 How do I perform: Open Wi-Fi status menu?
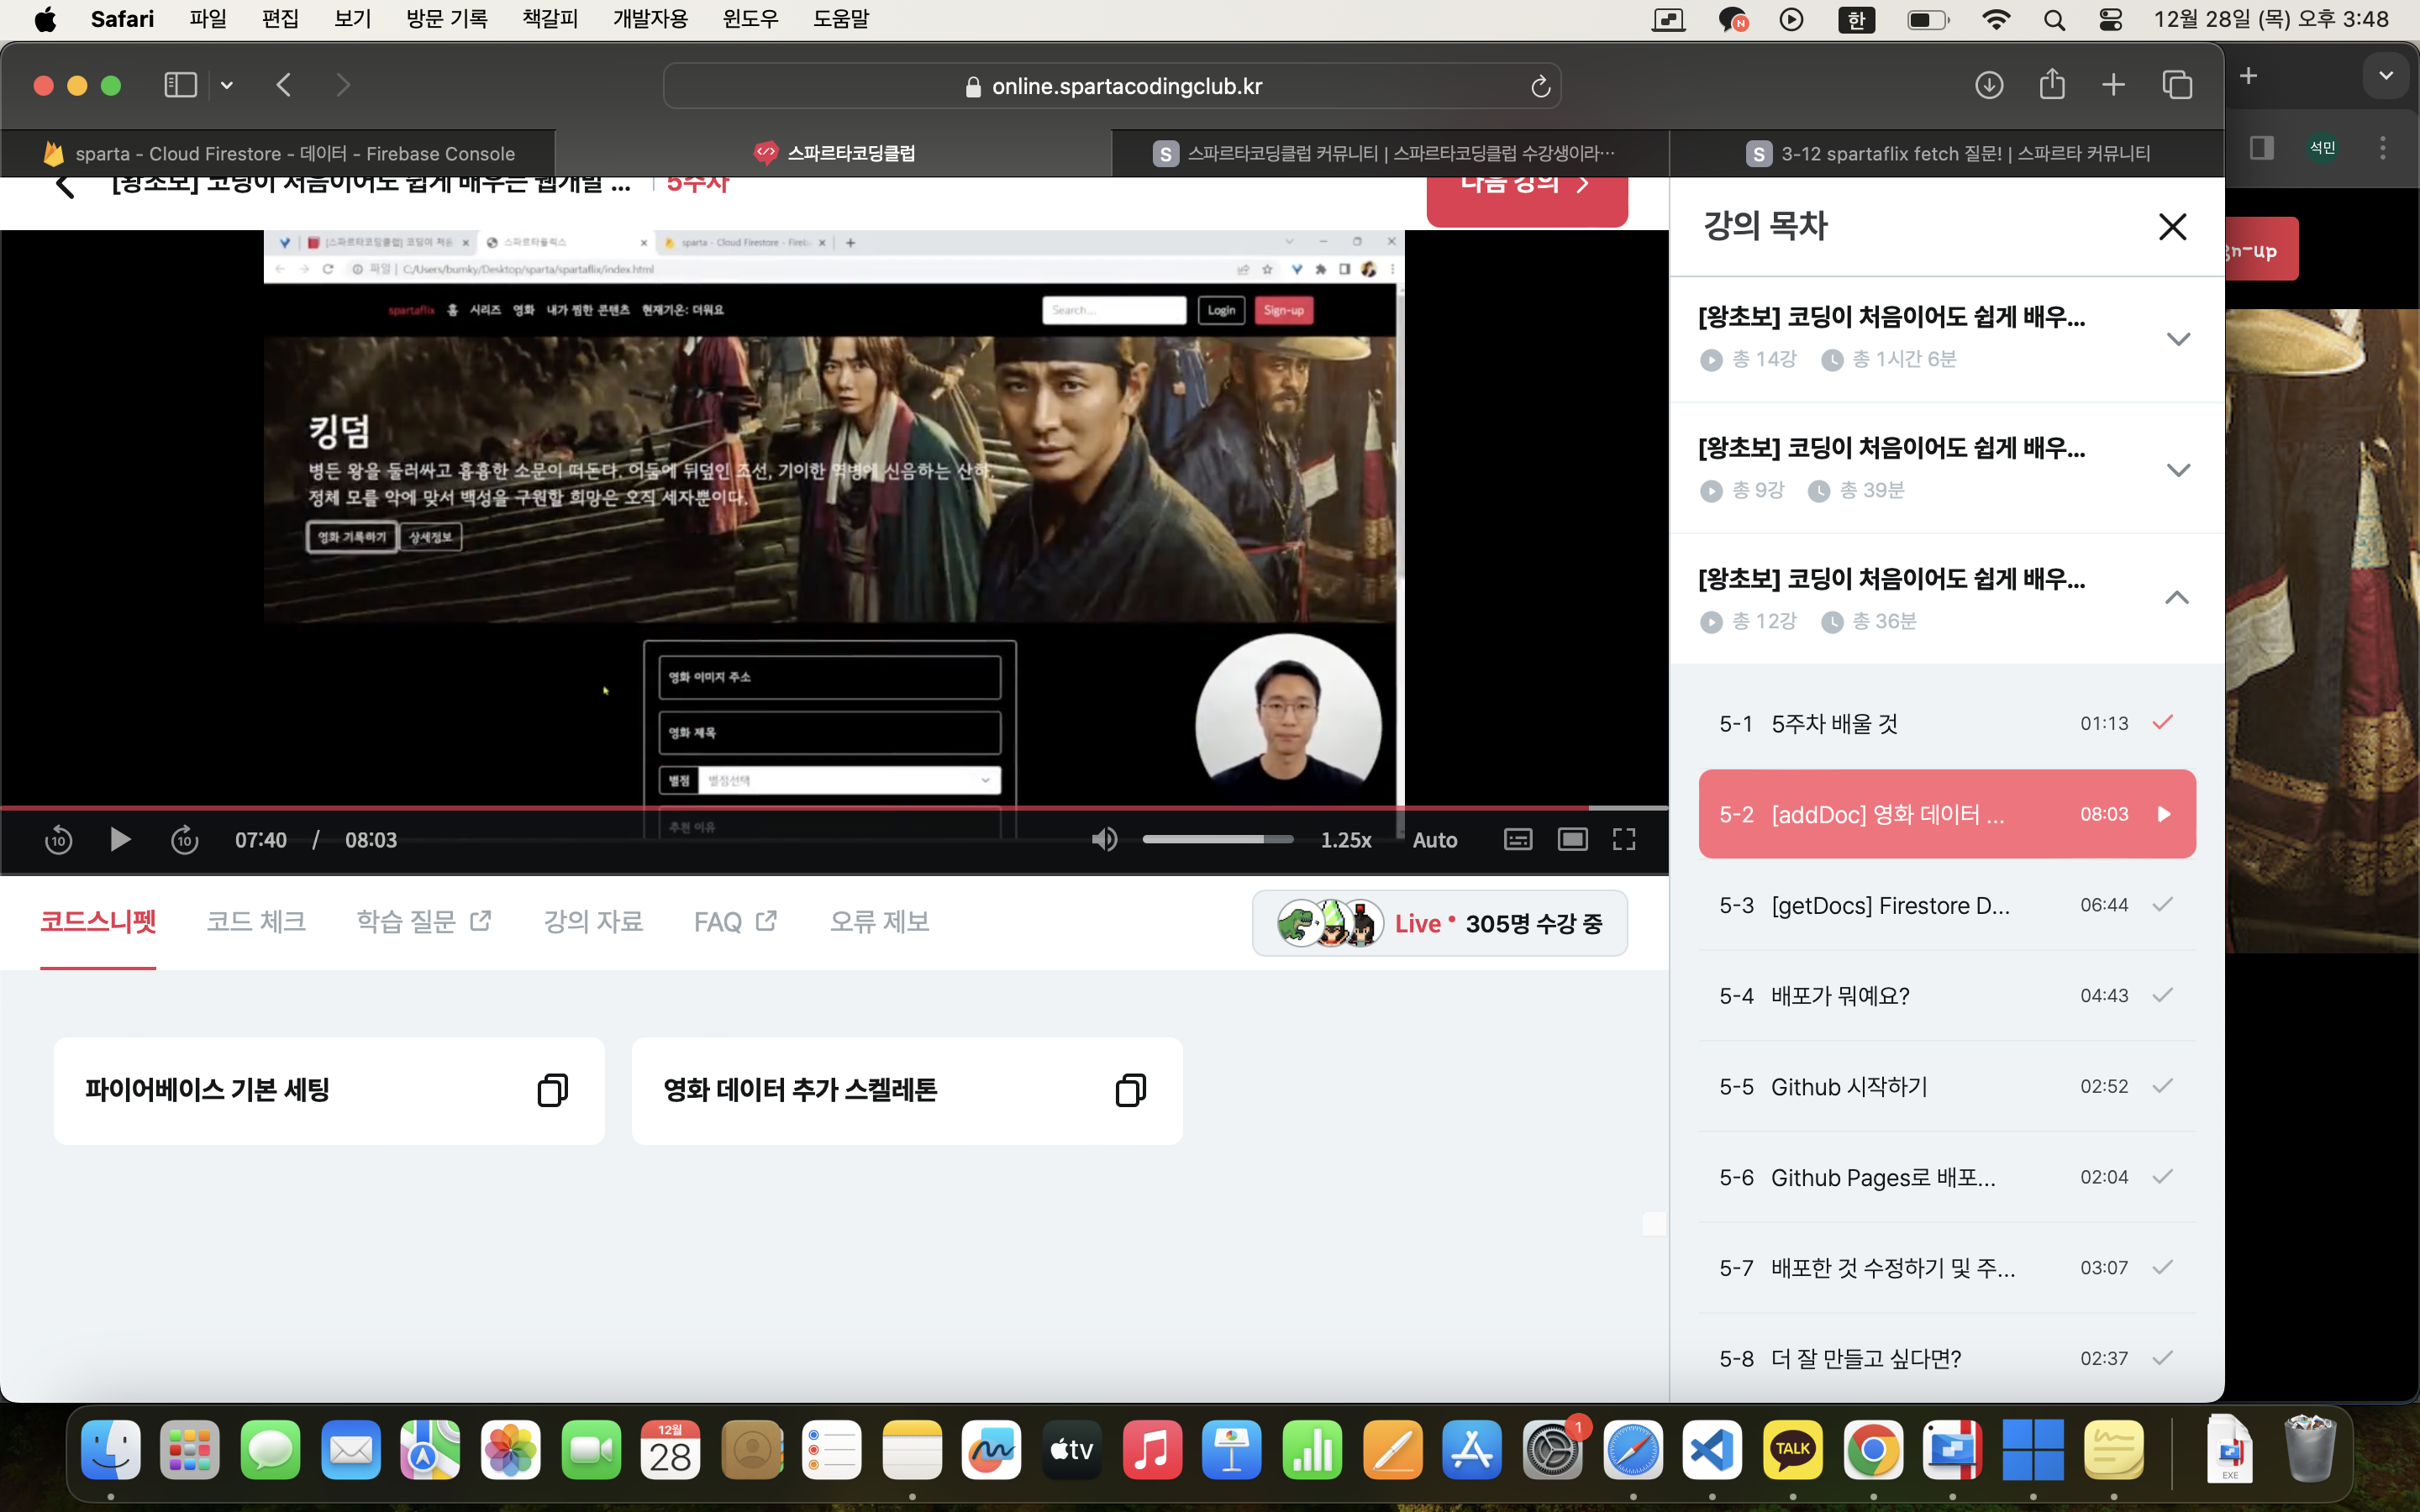(1996, 20)
